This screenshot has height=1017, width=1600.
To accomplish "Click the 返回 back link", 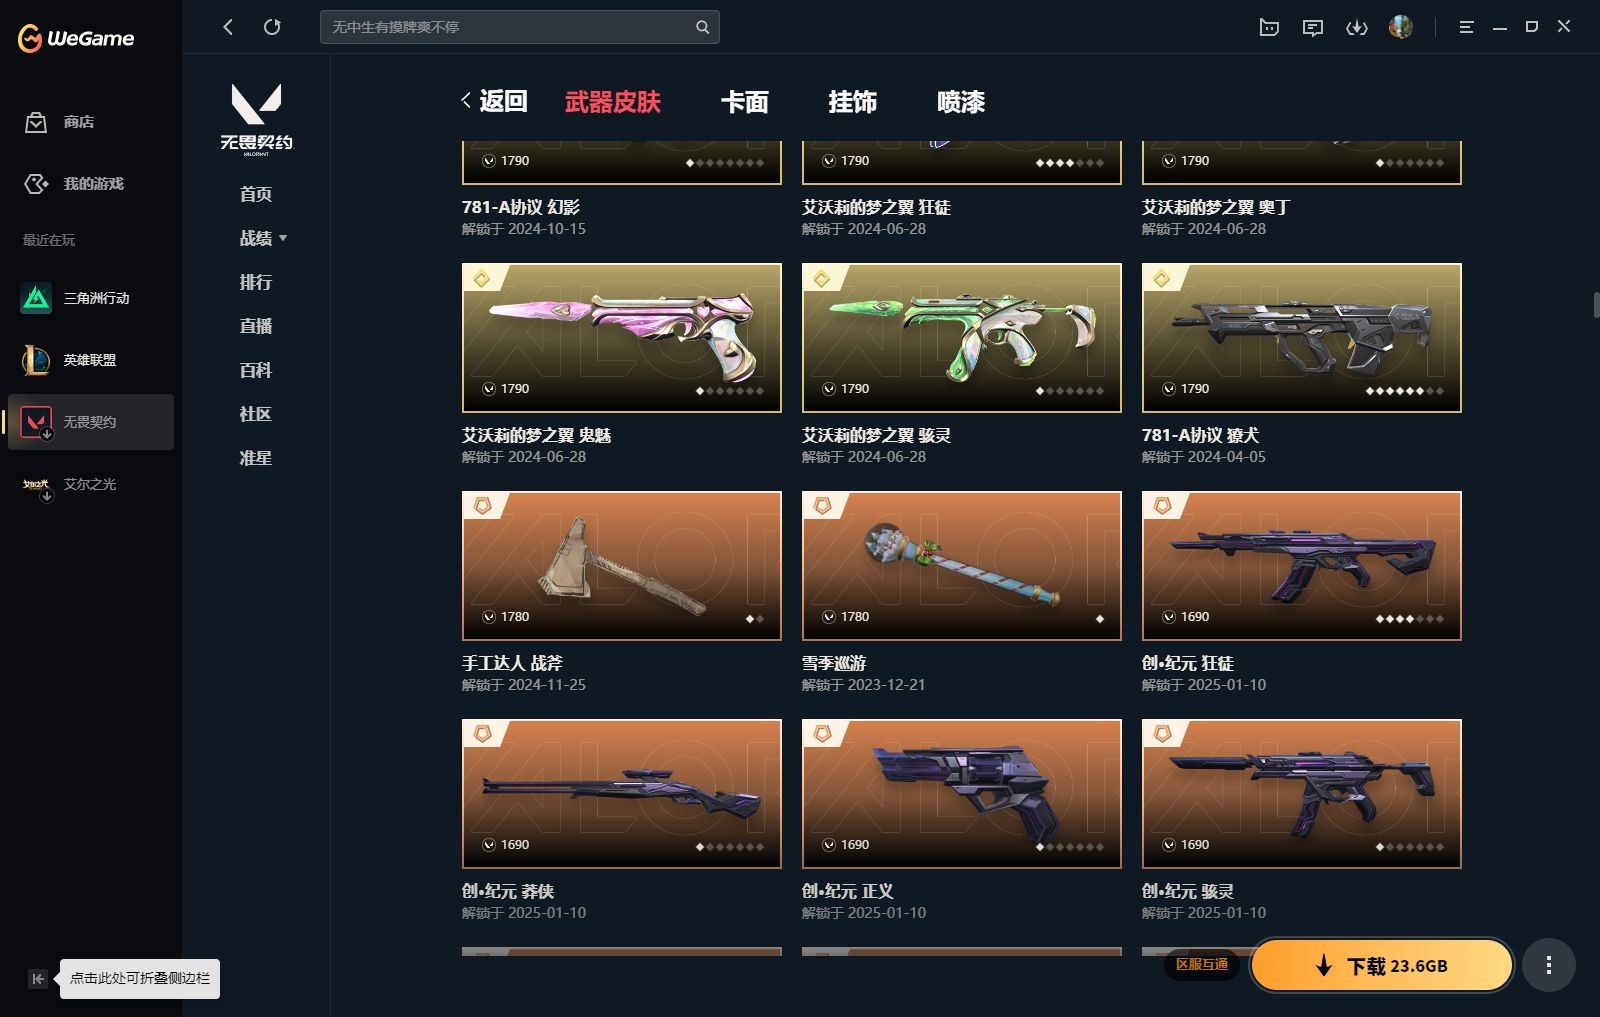I will pyautogui.click(x=494, y=101).
